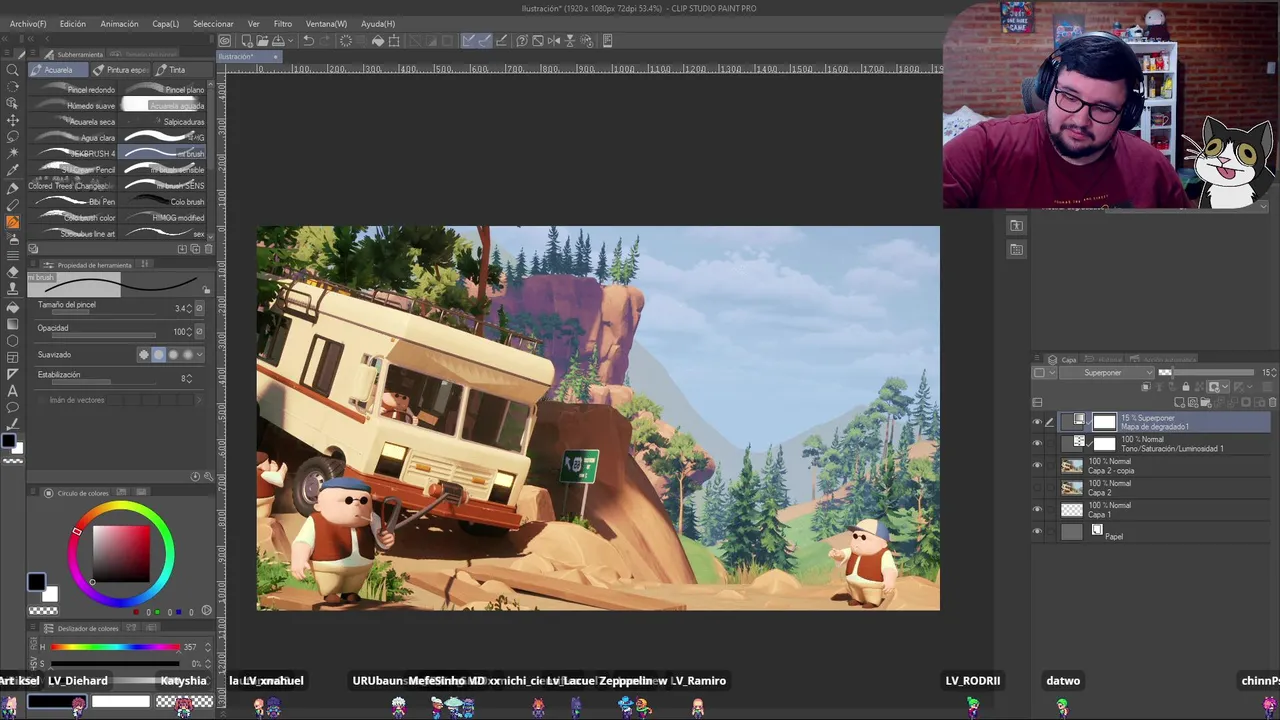The height and width of the screenshot is (720, 1280).
Task: Click the layer opacity slider
Action: 1206,373
